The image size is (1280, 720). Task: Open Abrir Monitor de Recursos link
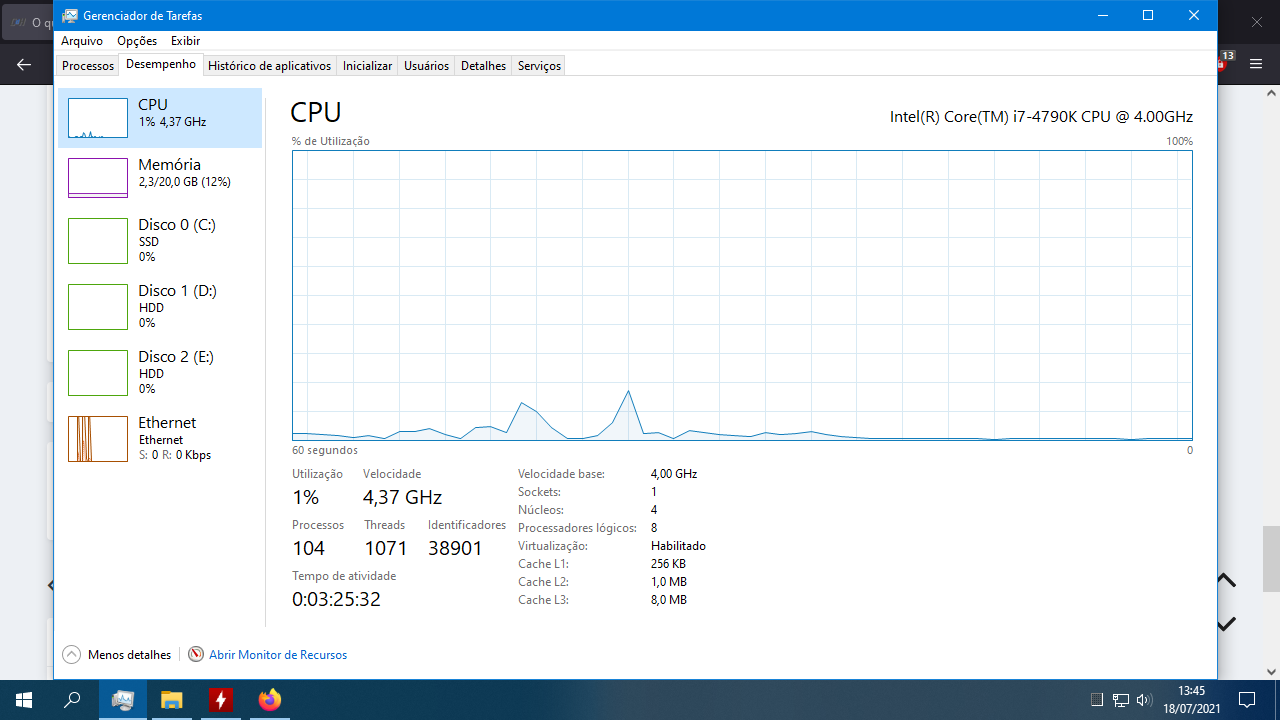[278, 655]
